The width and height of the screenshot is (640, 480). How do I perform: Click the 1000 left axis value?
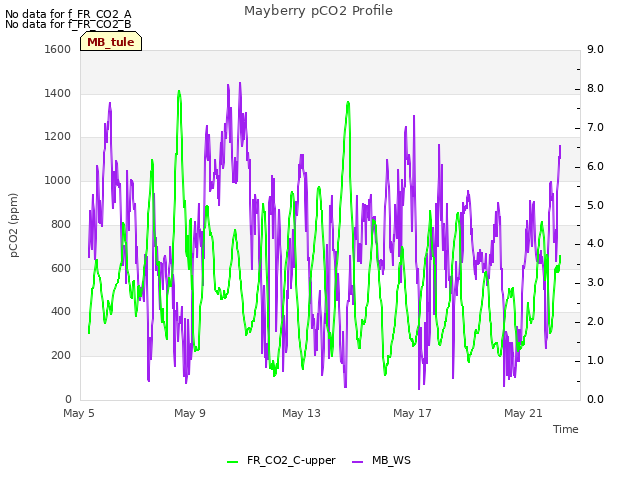[x=58, y=180]
